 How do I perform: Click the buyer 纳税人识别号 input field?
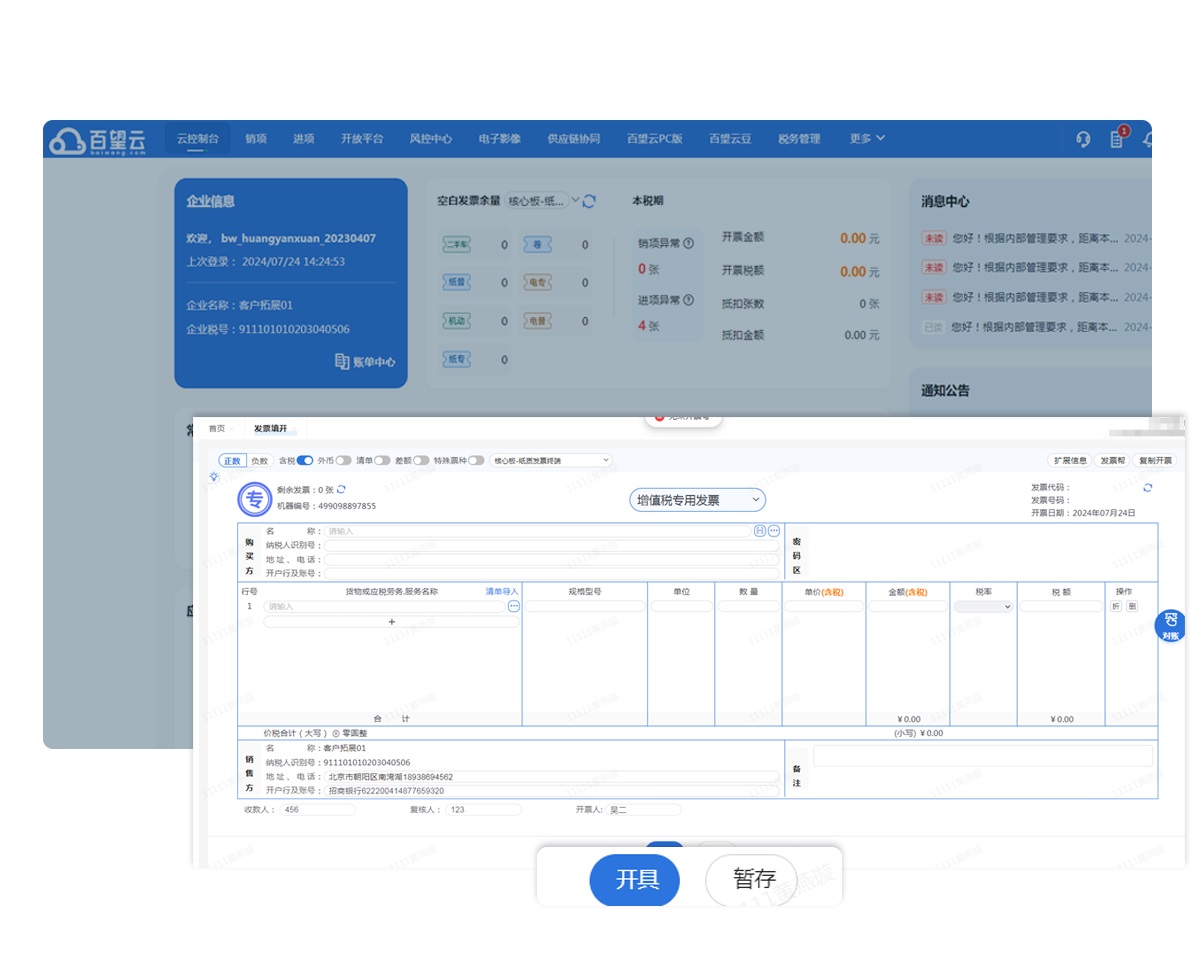click(552, 546)
